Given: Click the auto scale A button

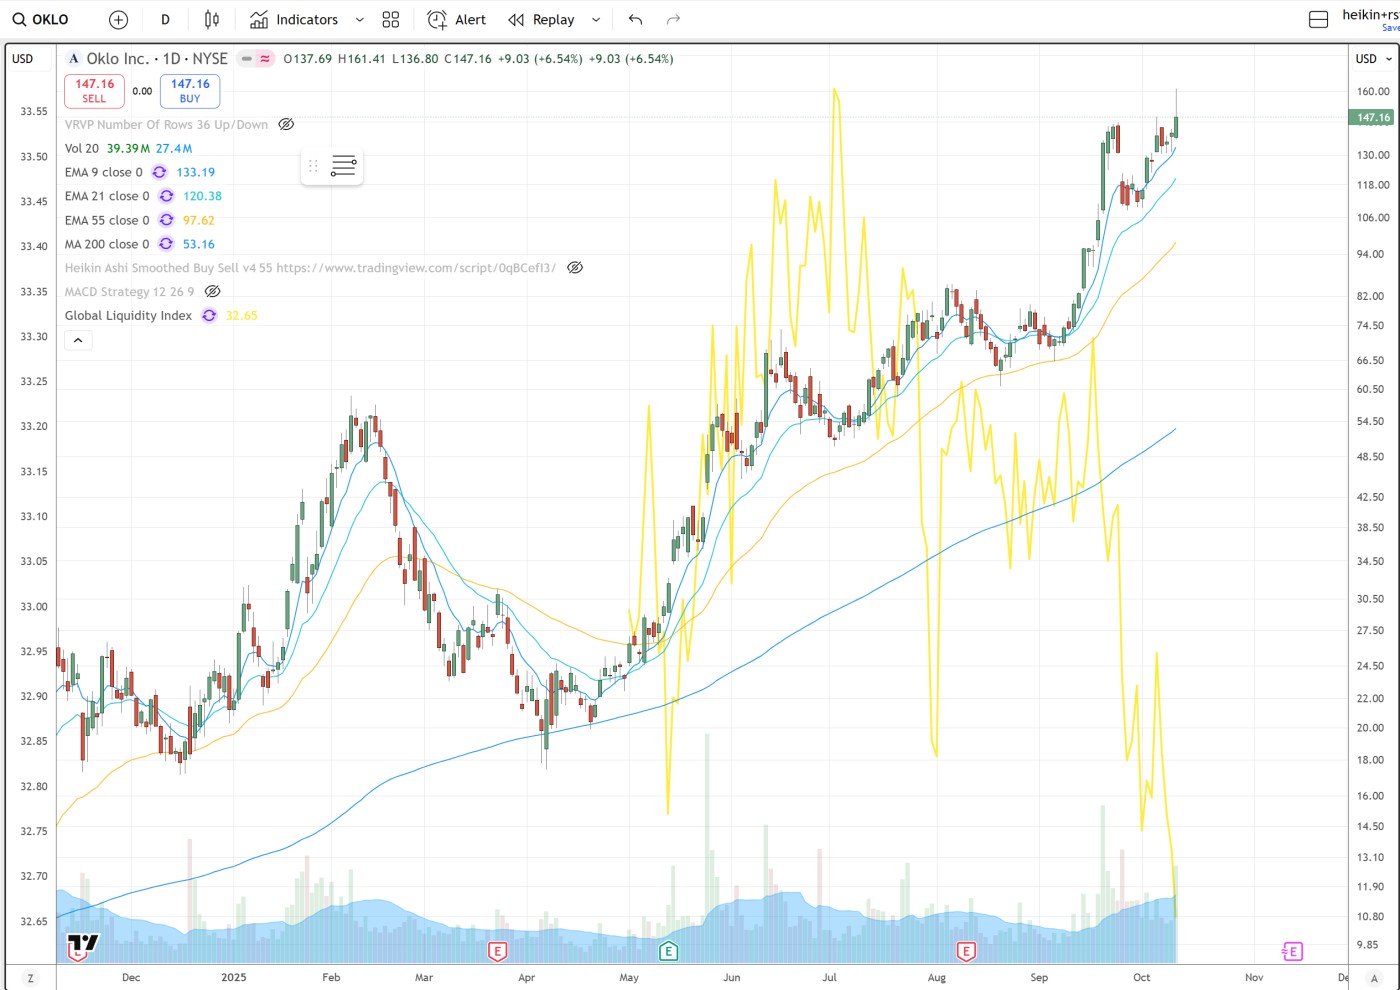Looking at the screenshot, I should click(x=1374, y=977).
